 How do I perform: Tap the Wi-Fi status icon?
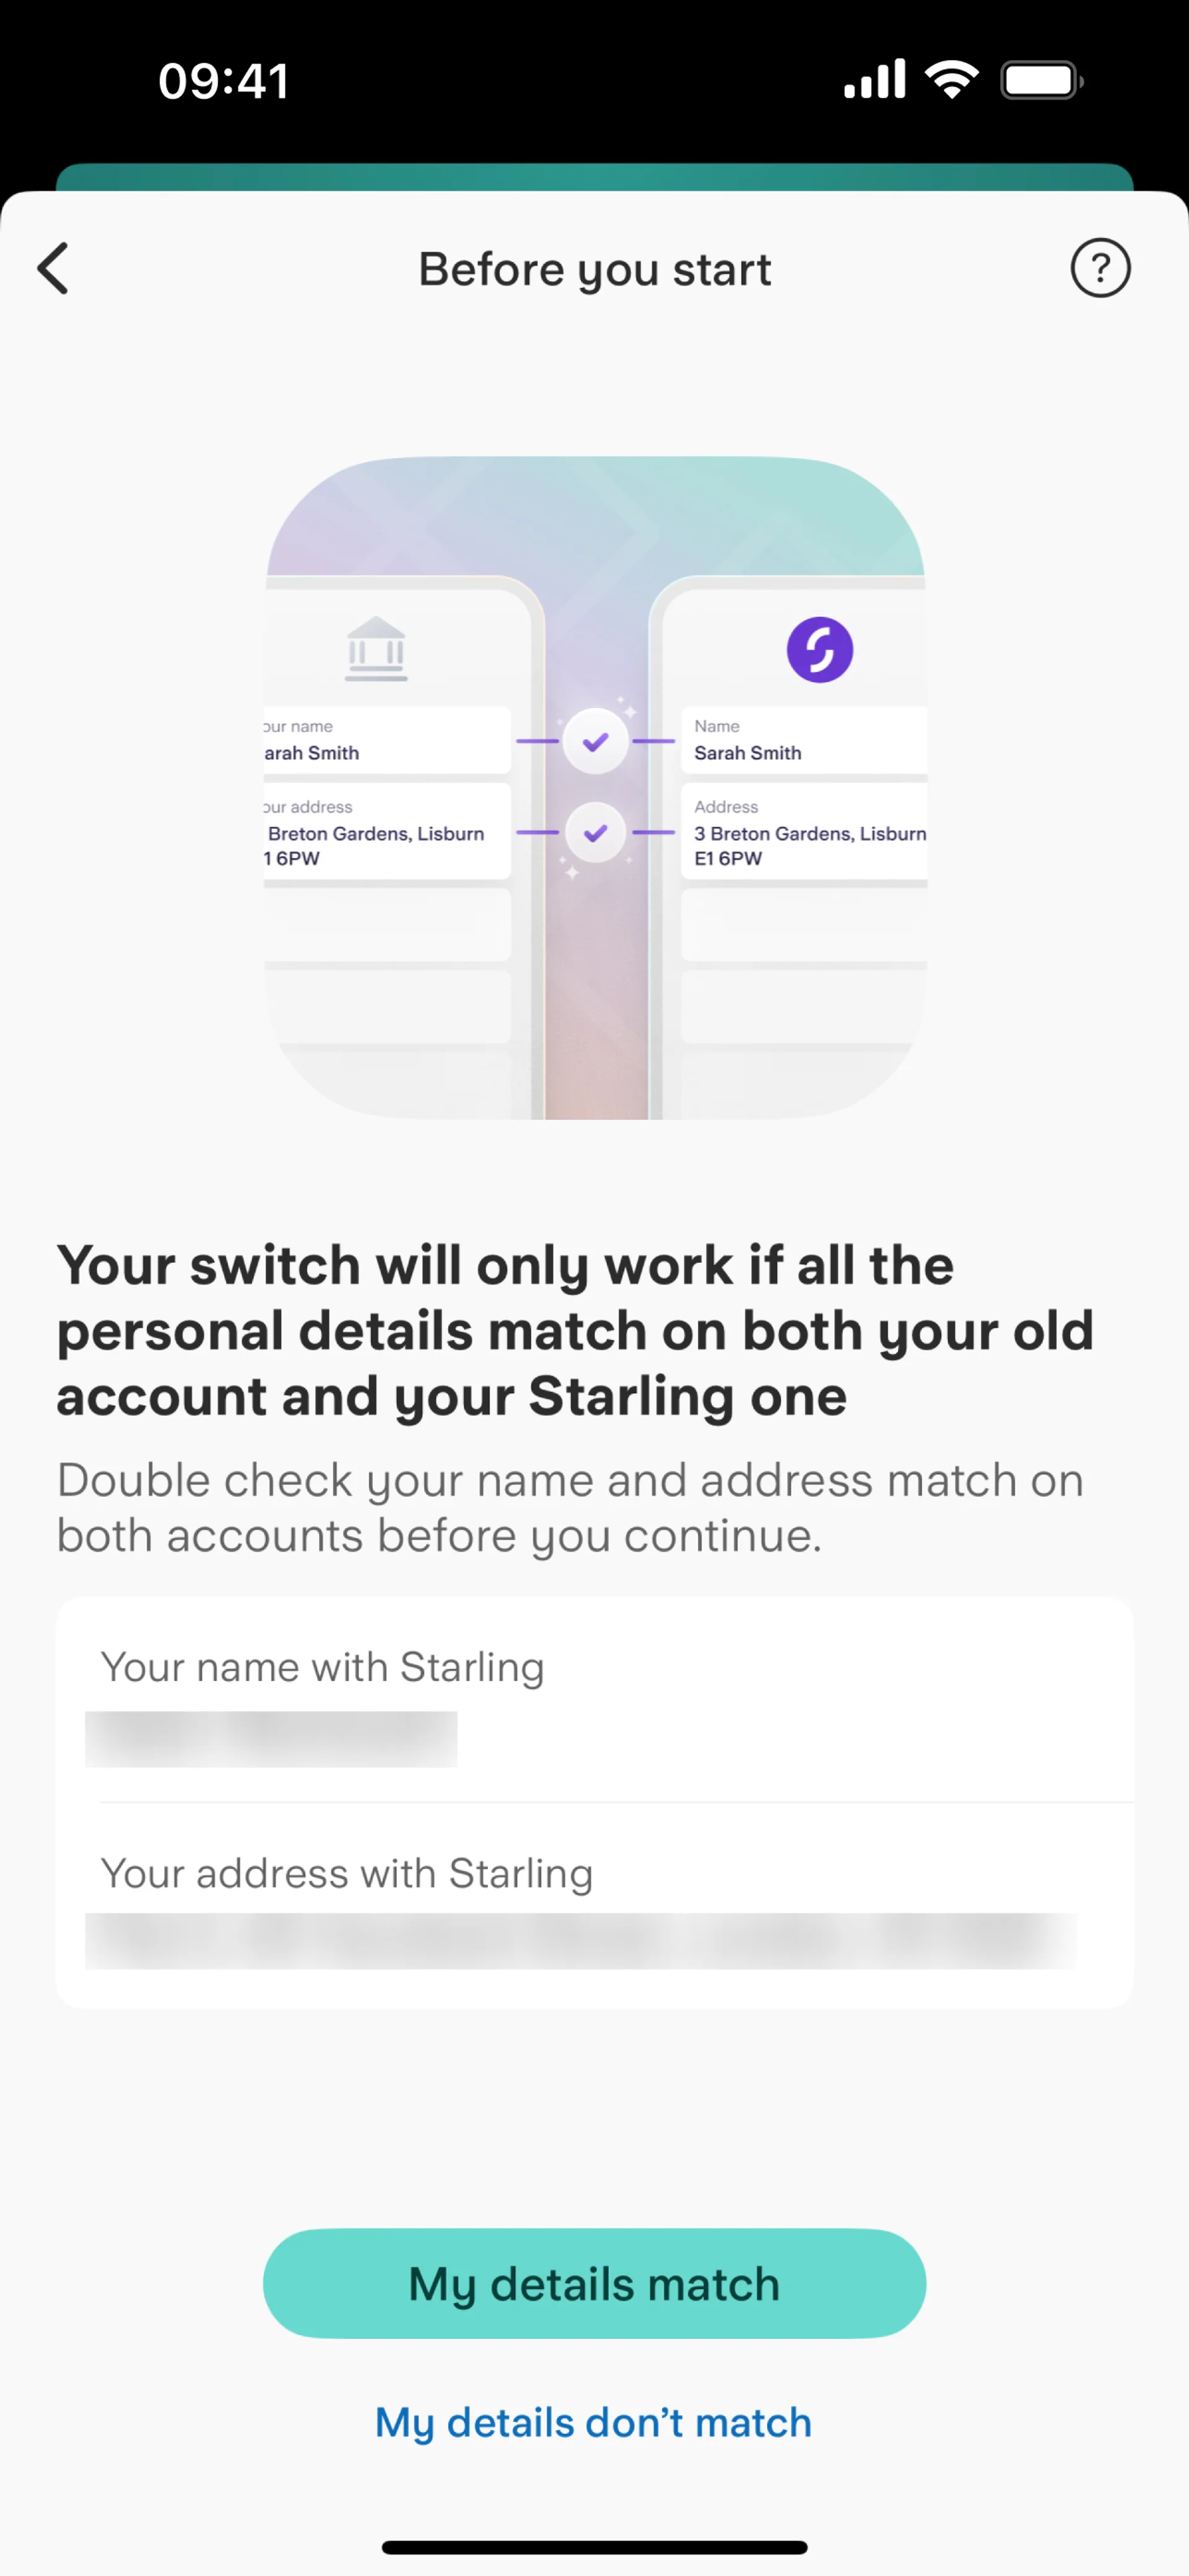(951, 80)
